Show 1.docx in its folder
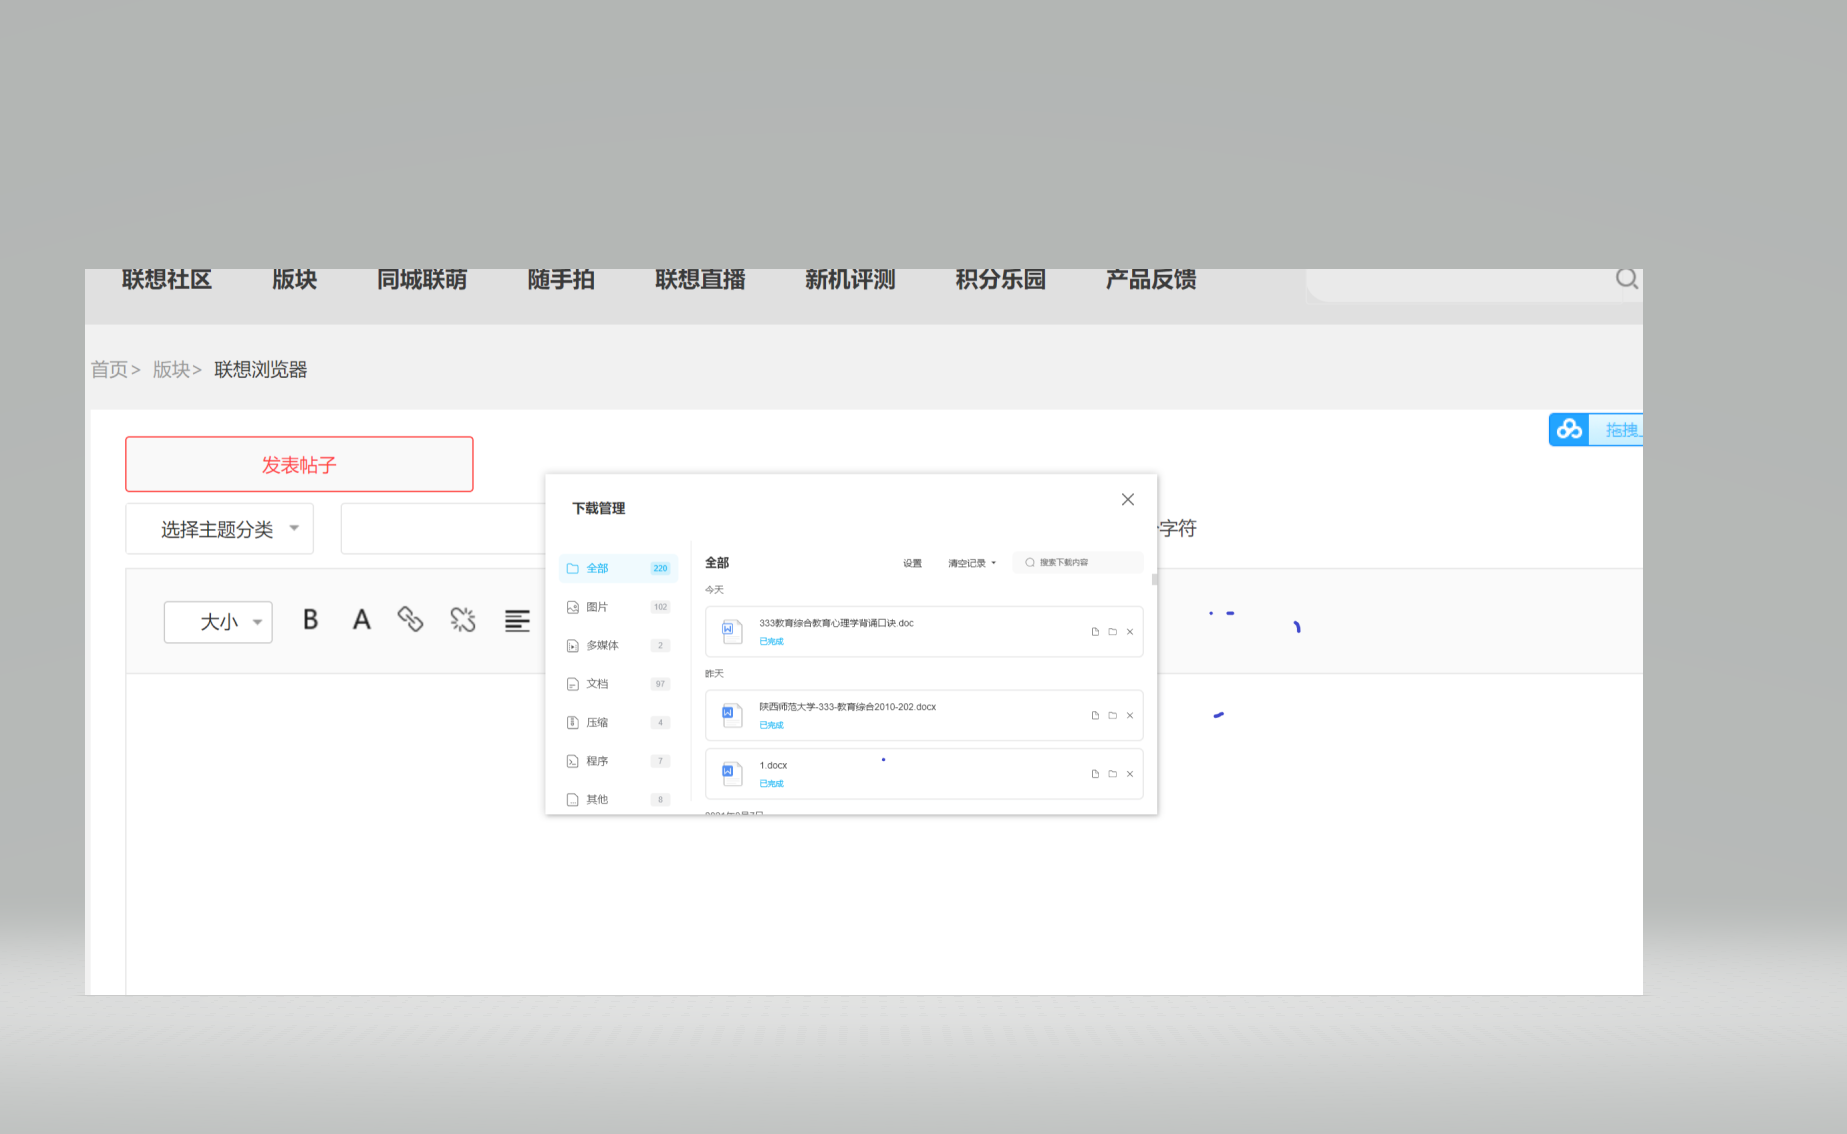This screenshot has width=1847, height=1134. [1112, 774]
